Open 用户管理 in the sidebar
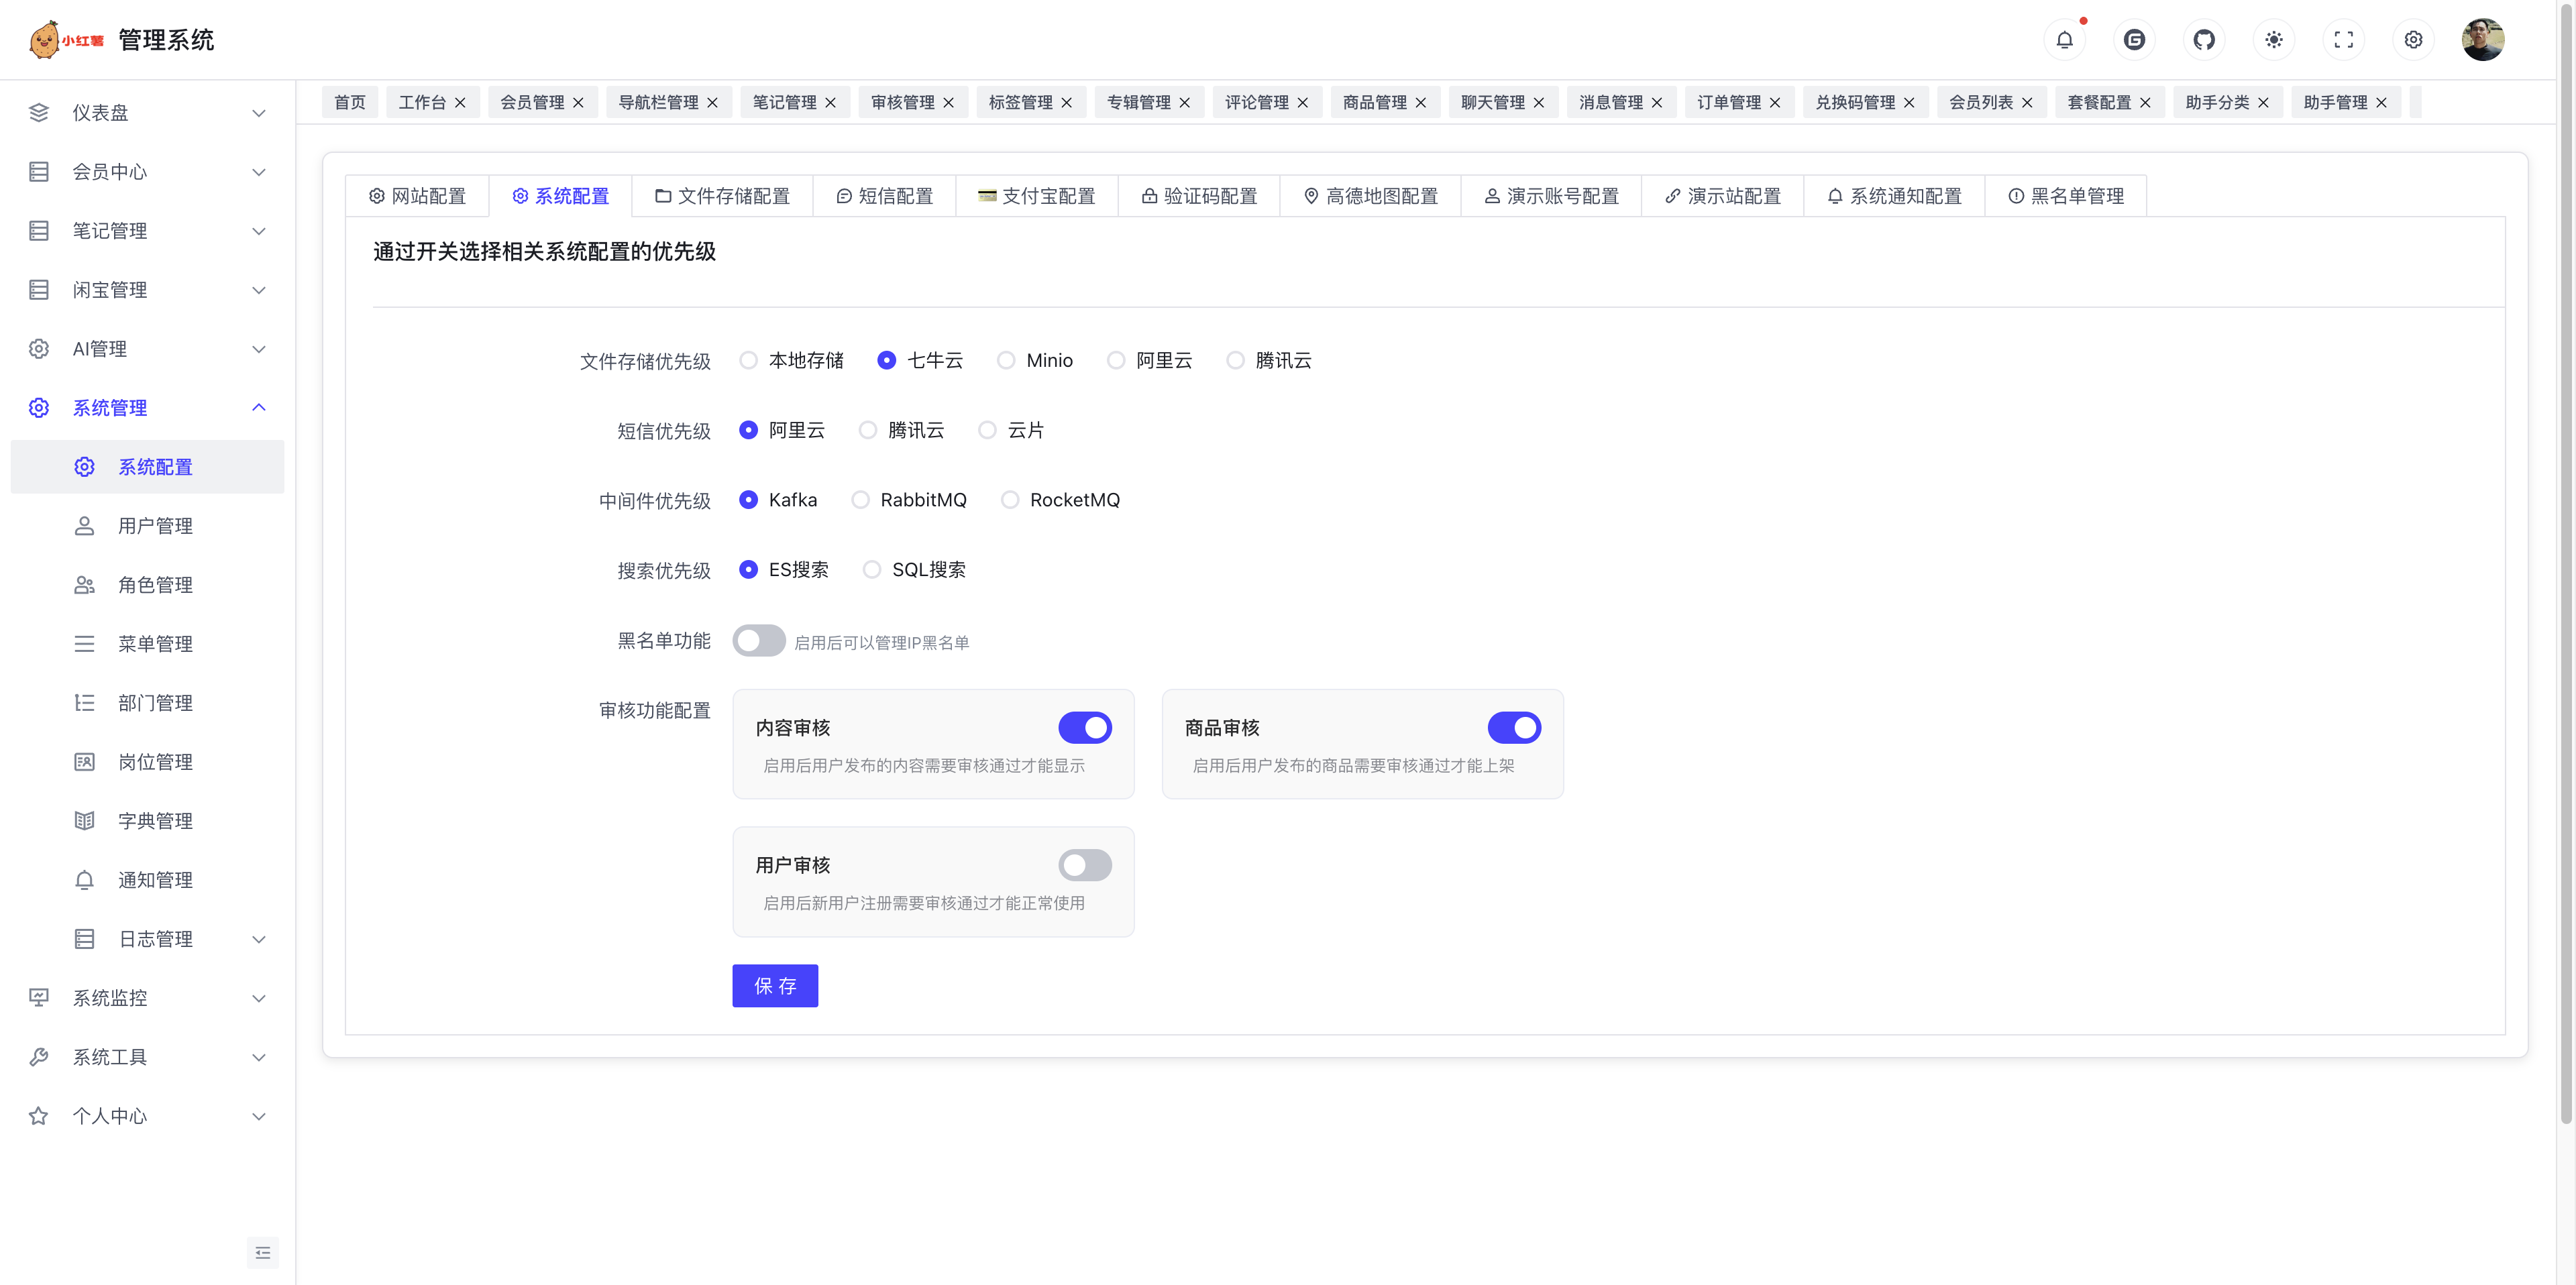 [x=155, y=526]
